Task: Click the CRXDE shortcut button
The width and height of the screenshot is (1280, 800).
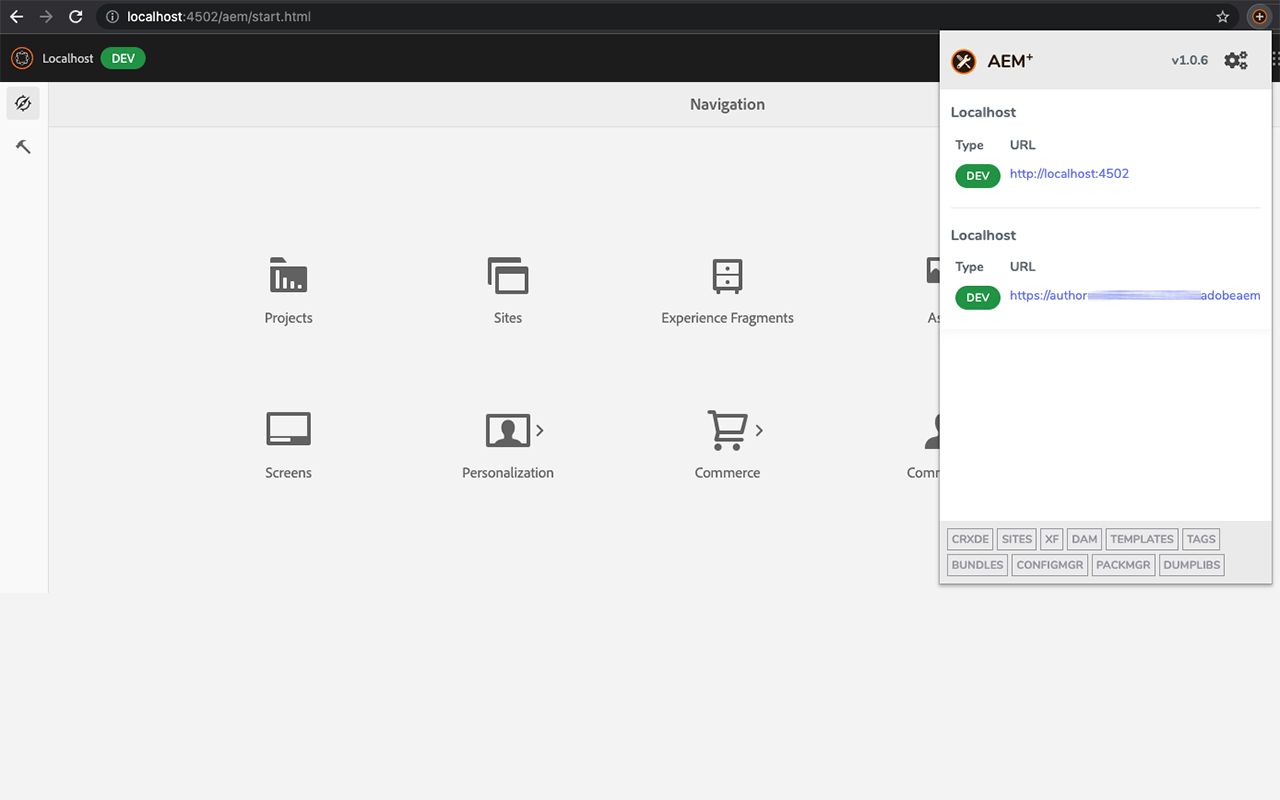Action: point(970,539)
